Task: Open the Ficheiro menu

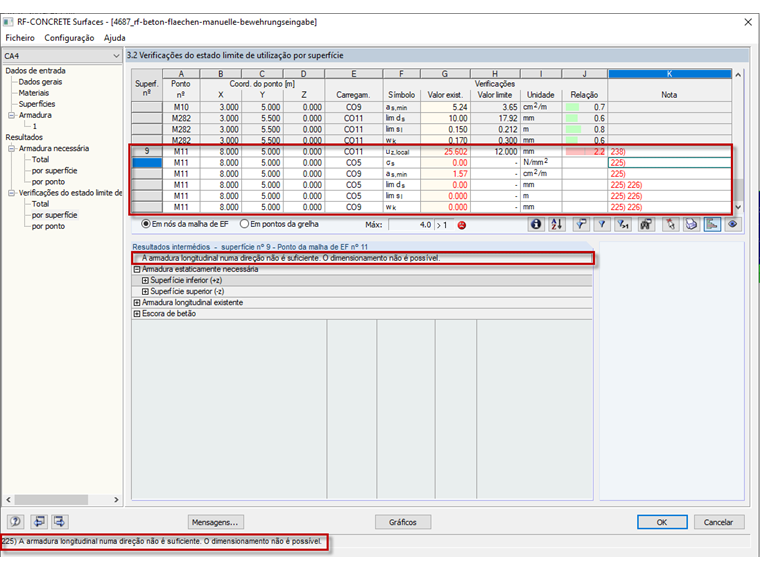Action: click(x=20, y=38)
